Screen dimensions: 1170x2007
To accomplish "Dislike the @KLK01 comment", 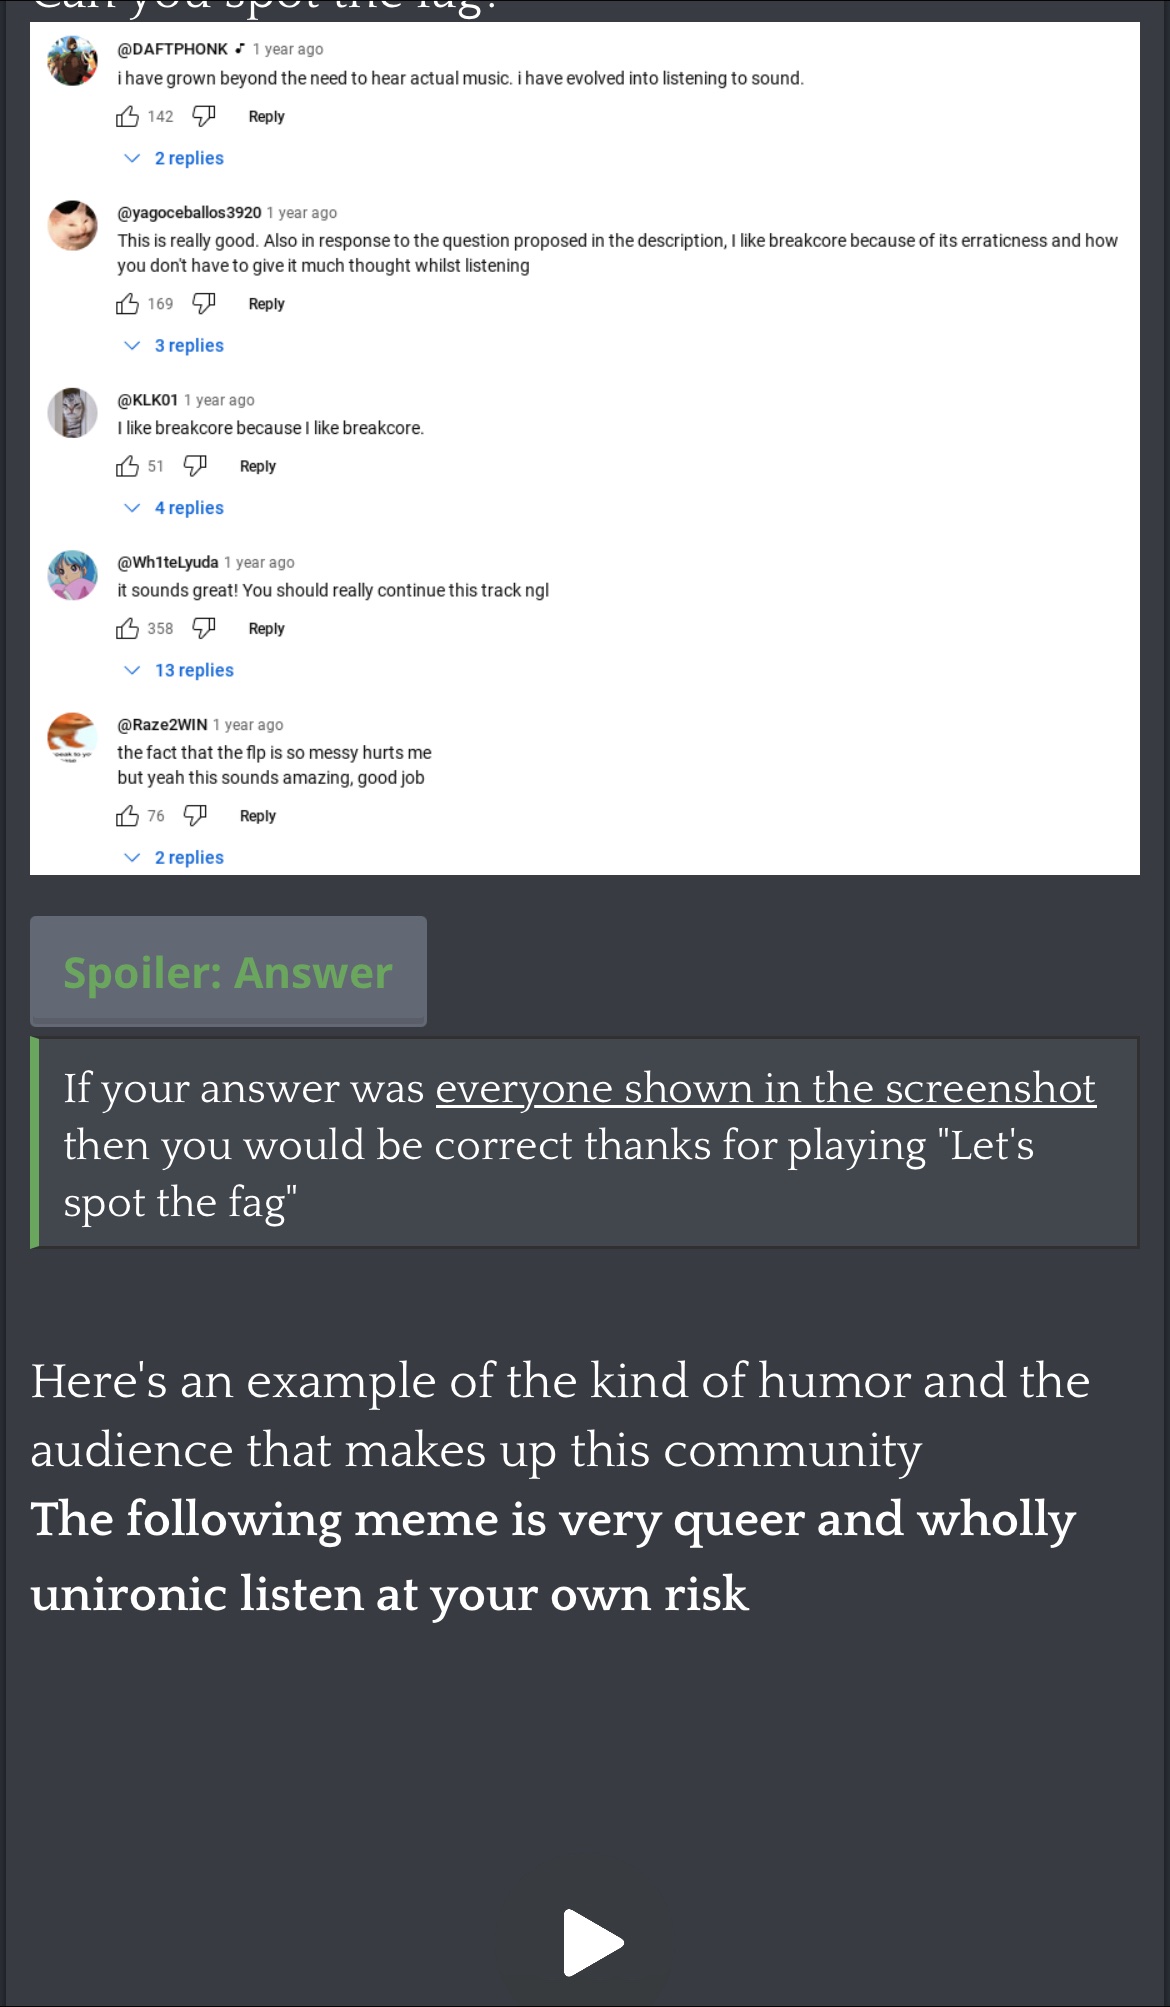I will pos(195,466).
